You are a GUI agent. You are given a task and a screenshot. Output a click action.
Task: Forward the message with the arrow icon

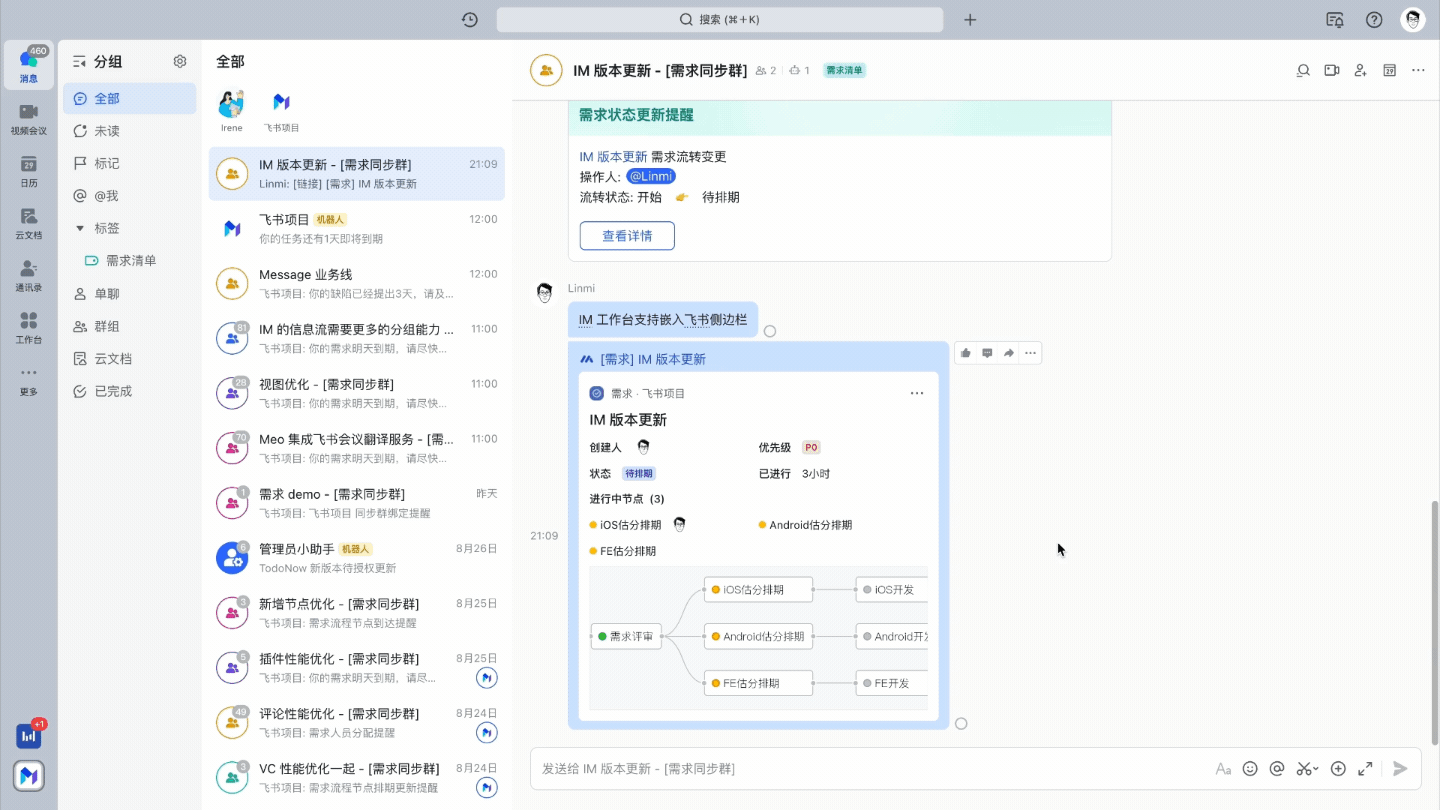point(1009,353)
